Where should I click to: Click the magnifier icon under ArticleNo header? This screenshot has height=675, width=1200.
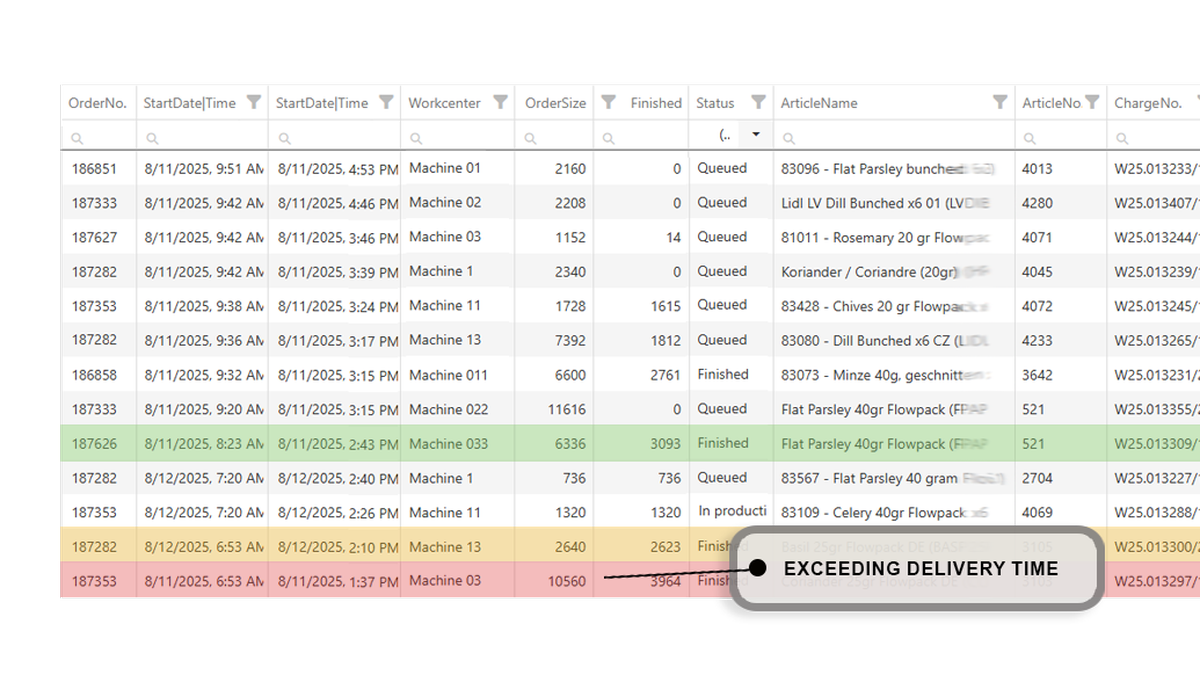[x=1031, y=138]
